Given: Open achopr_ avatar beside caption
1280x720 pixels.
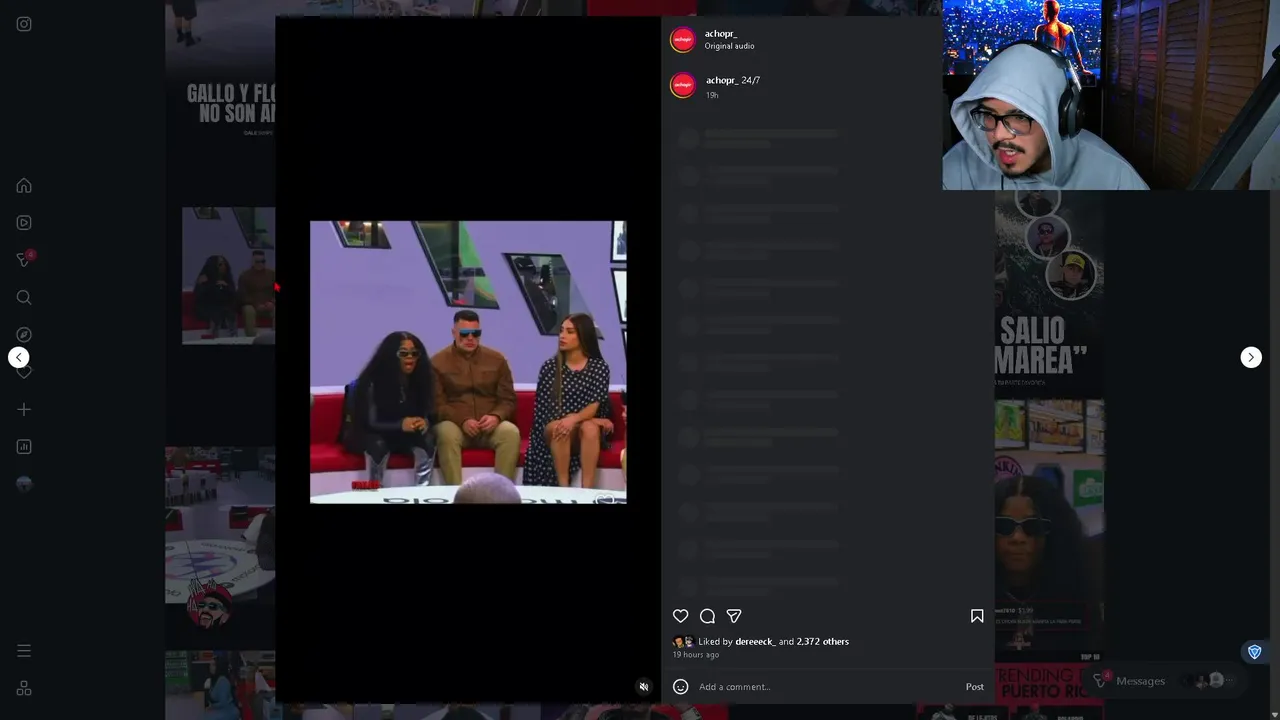Looking at the screenshot, I should click(x=683, y=85).
